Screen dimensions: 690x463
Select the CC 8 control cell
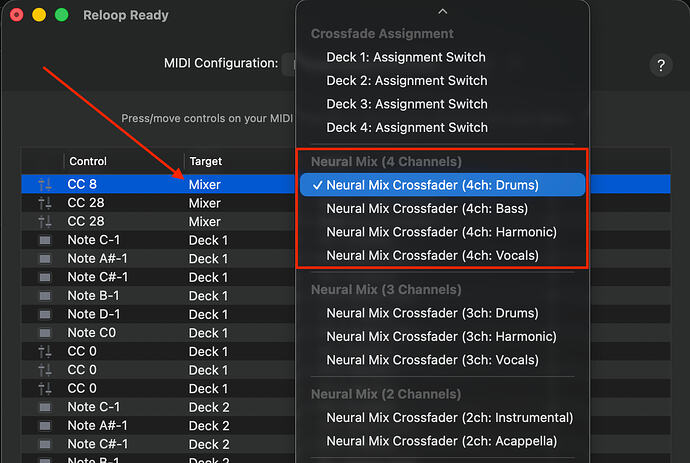click(82, 184)
